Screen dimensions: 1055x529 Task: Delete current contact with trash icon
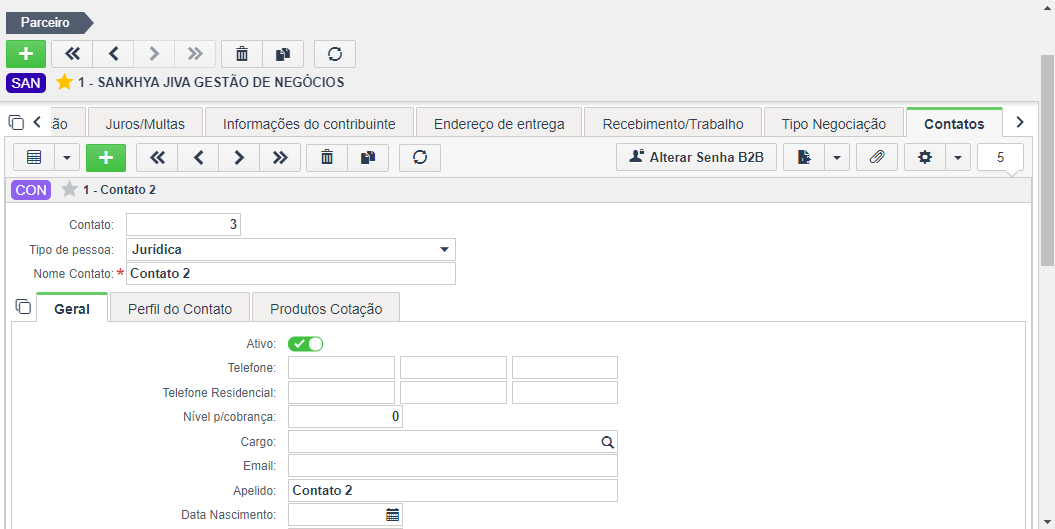point(327,157)
